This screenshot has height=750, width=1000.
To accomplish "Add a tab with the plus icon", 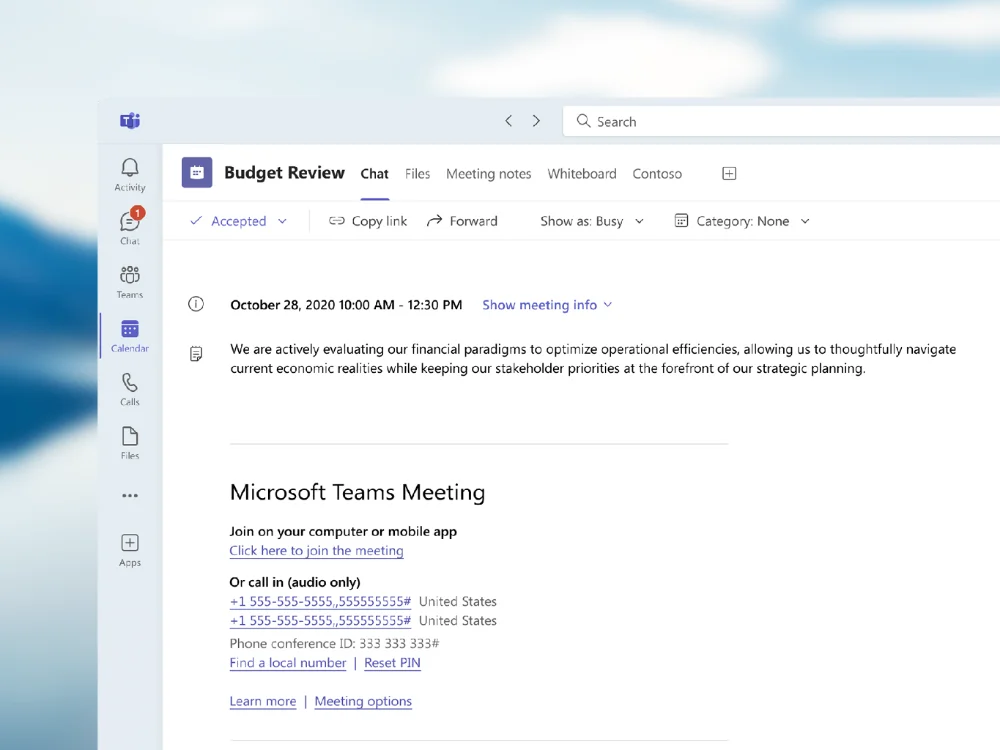I will (729, 173).
